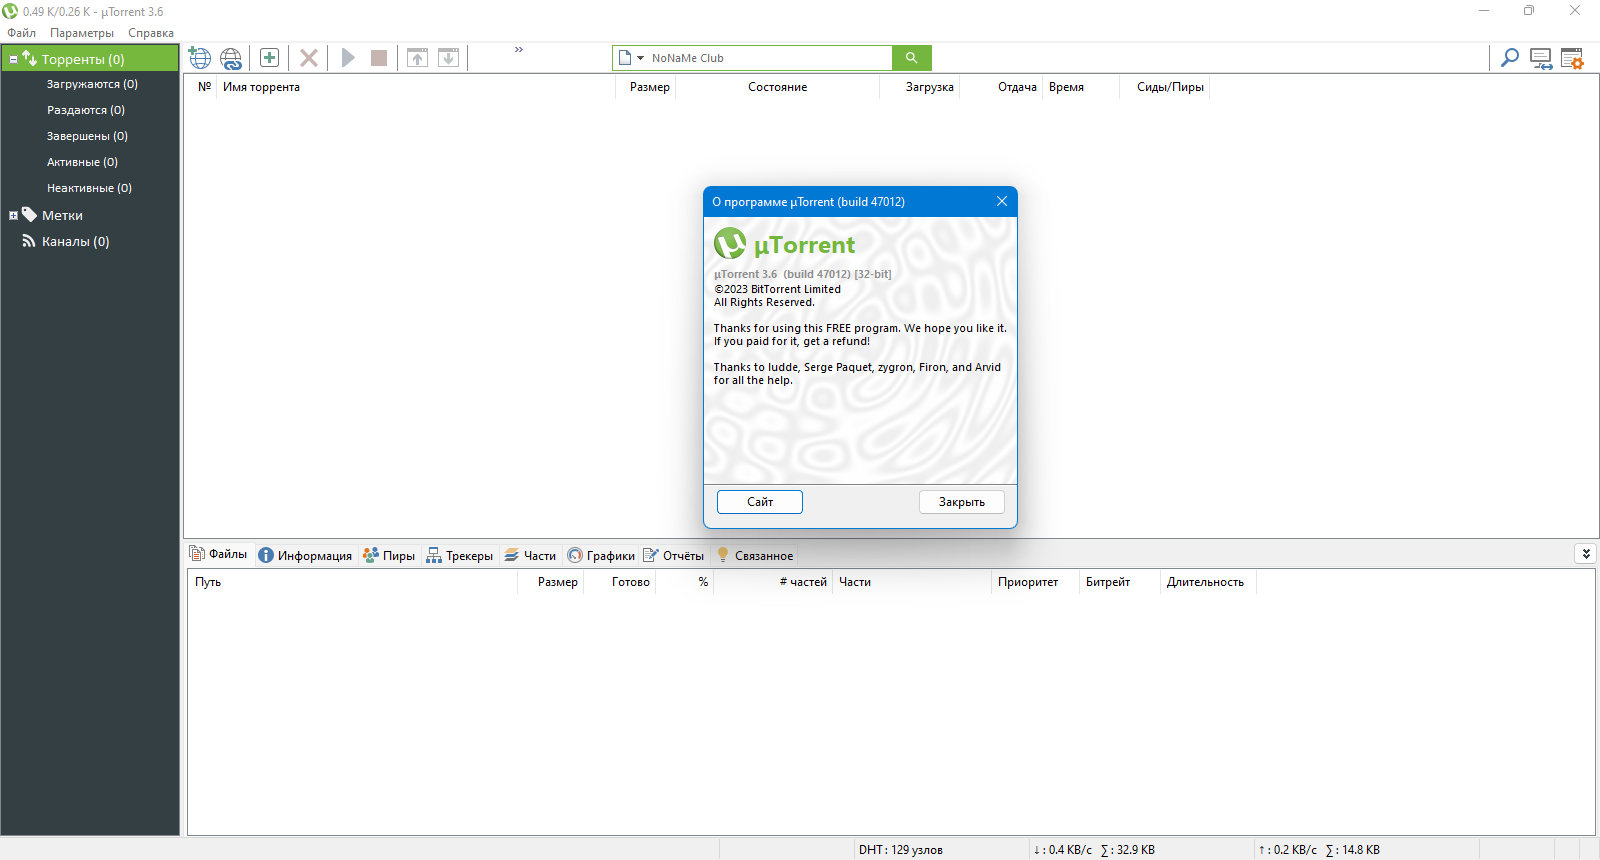
Task: Sort files by Битрейт column header
Action: (x=1120, y=583)
